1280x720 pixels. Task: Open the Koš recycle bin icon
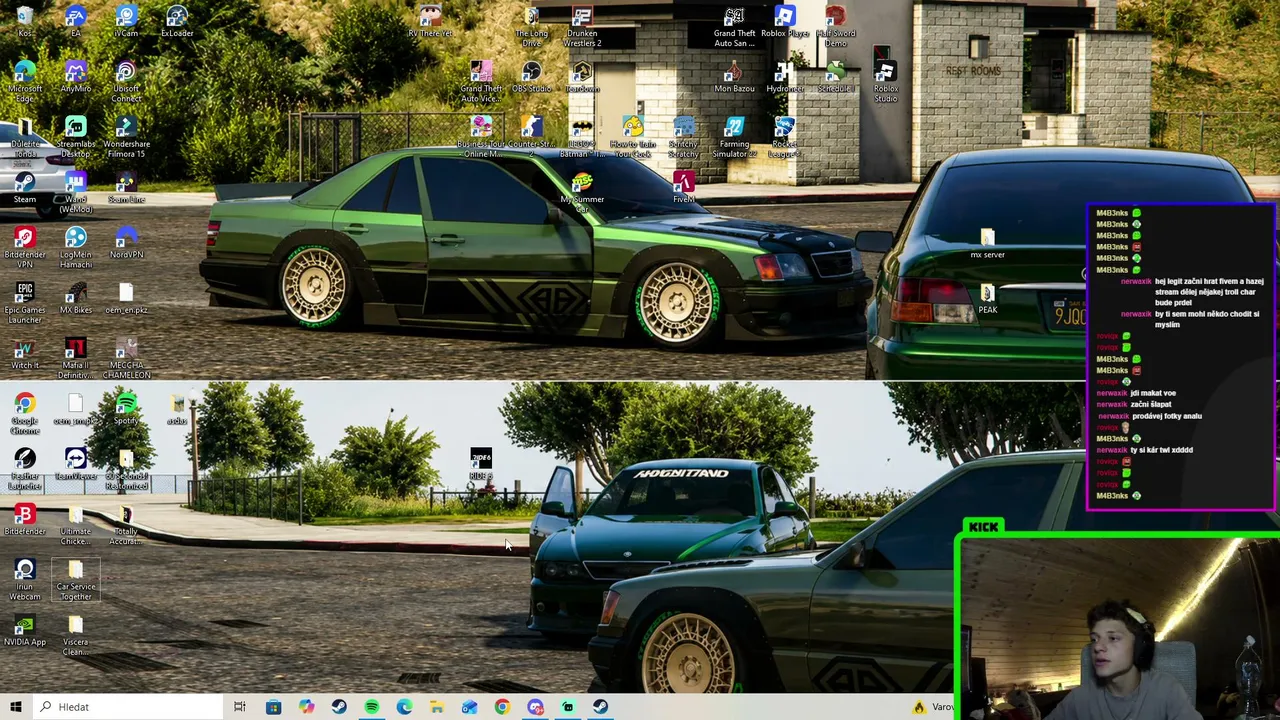pos(25,22)
